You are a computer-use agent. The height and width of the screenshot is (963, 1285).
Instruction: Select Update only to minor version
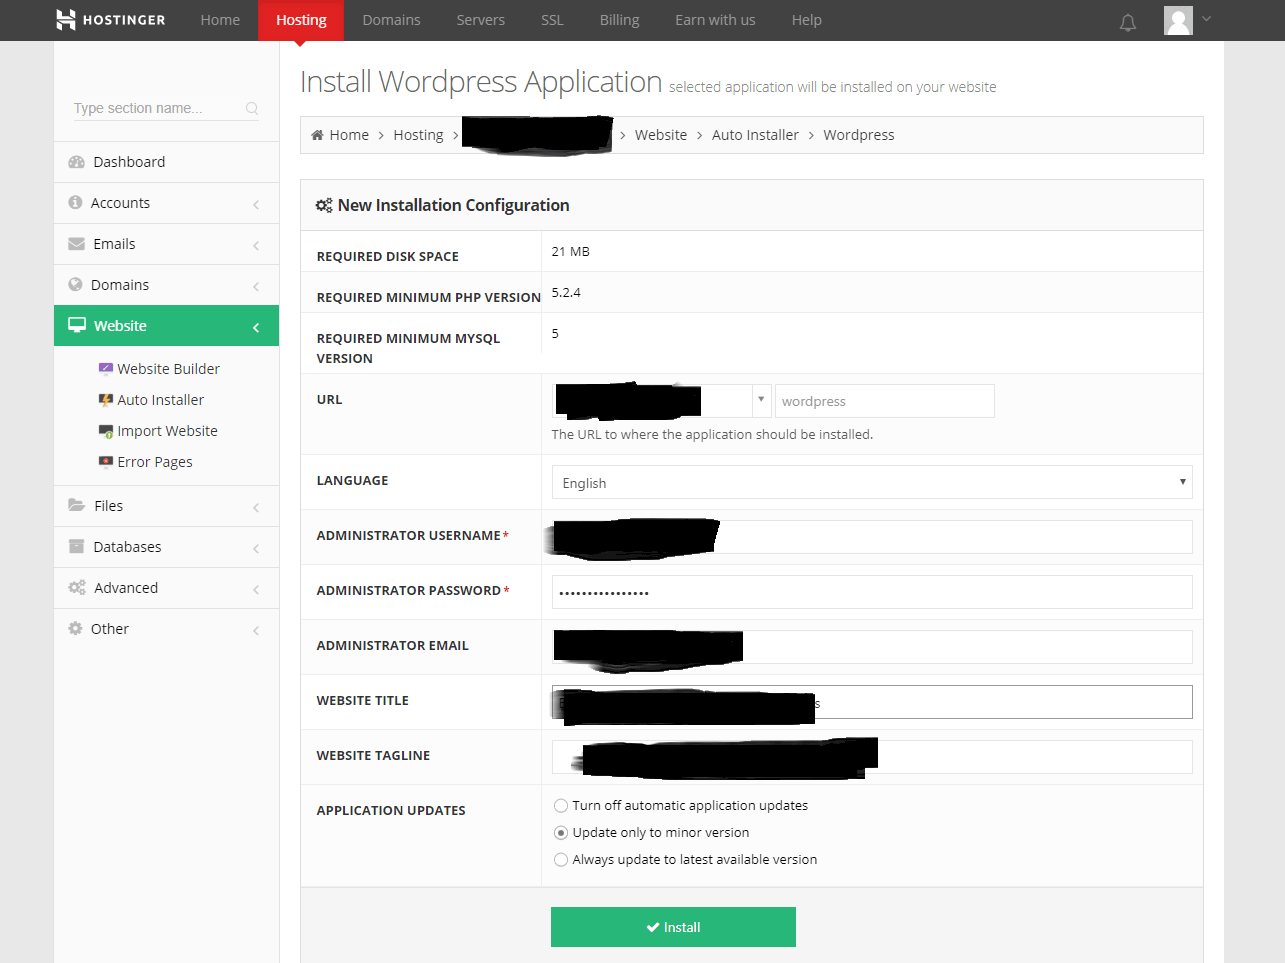click(561, 832)
